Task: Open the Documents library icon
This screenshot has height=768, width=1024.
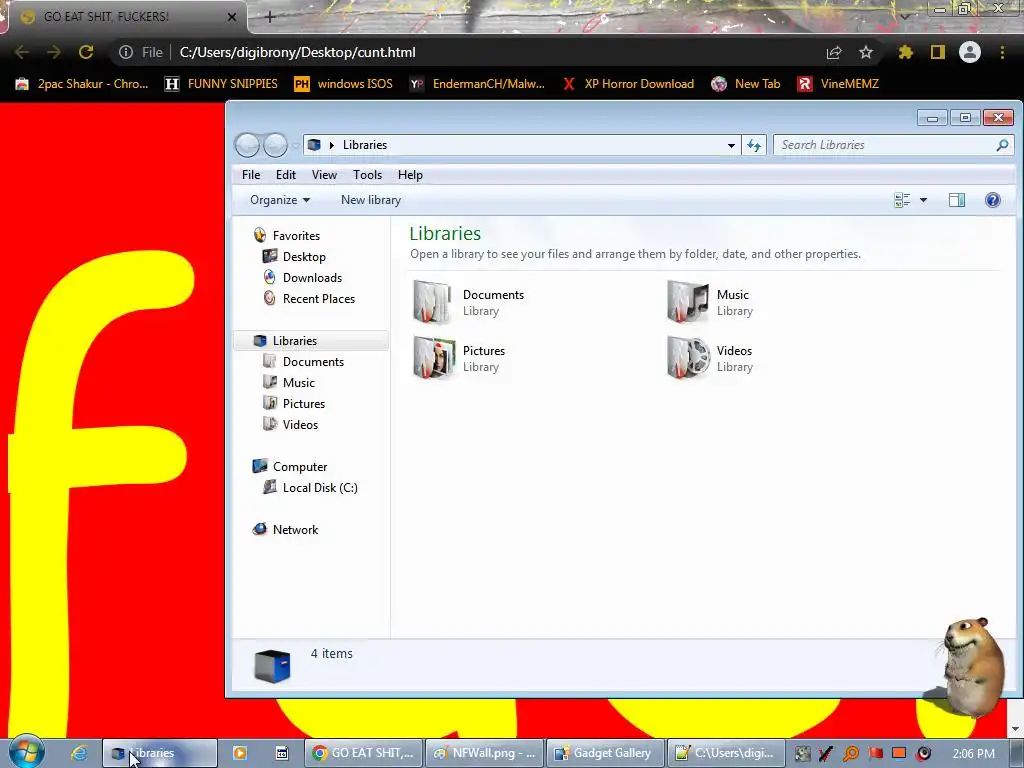Action: click(x=432, y=302)
